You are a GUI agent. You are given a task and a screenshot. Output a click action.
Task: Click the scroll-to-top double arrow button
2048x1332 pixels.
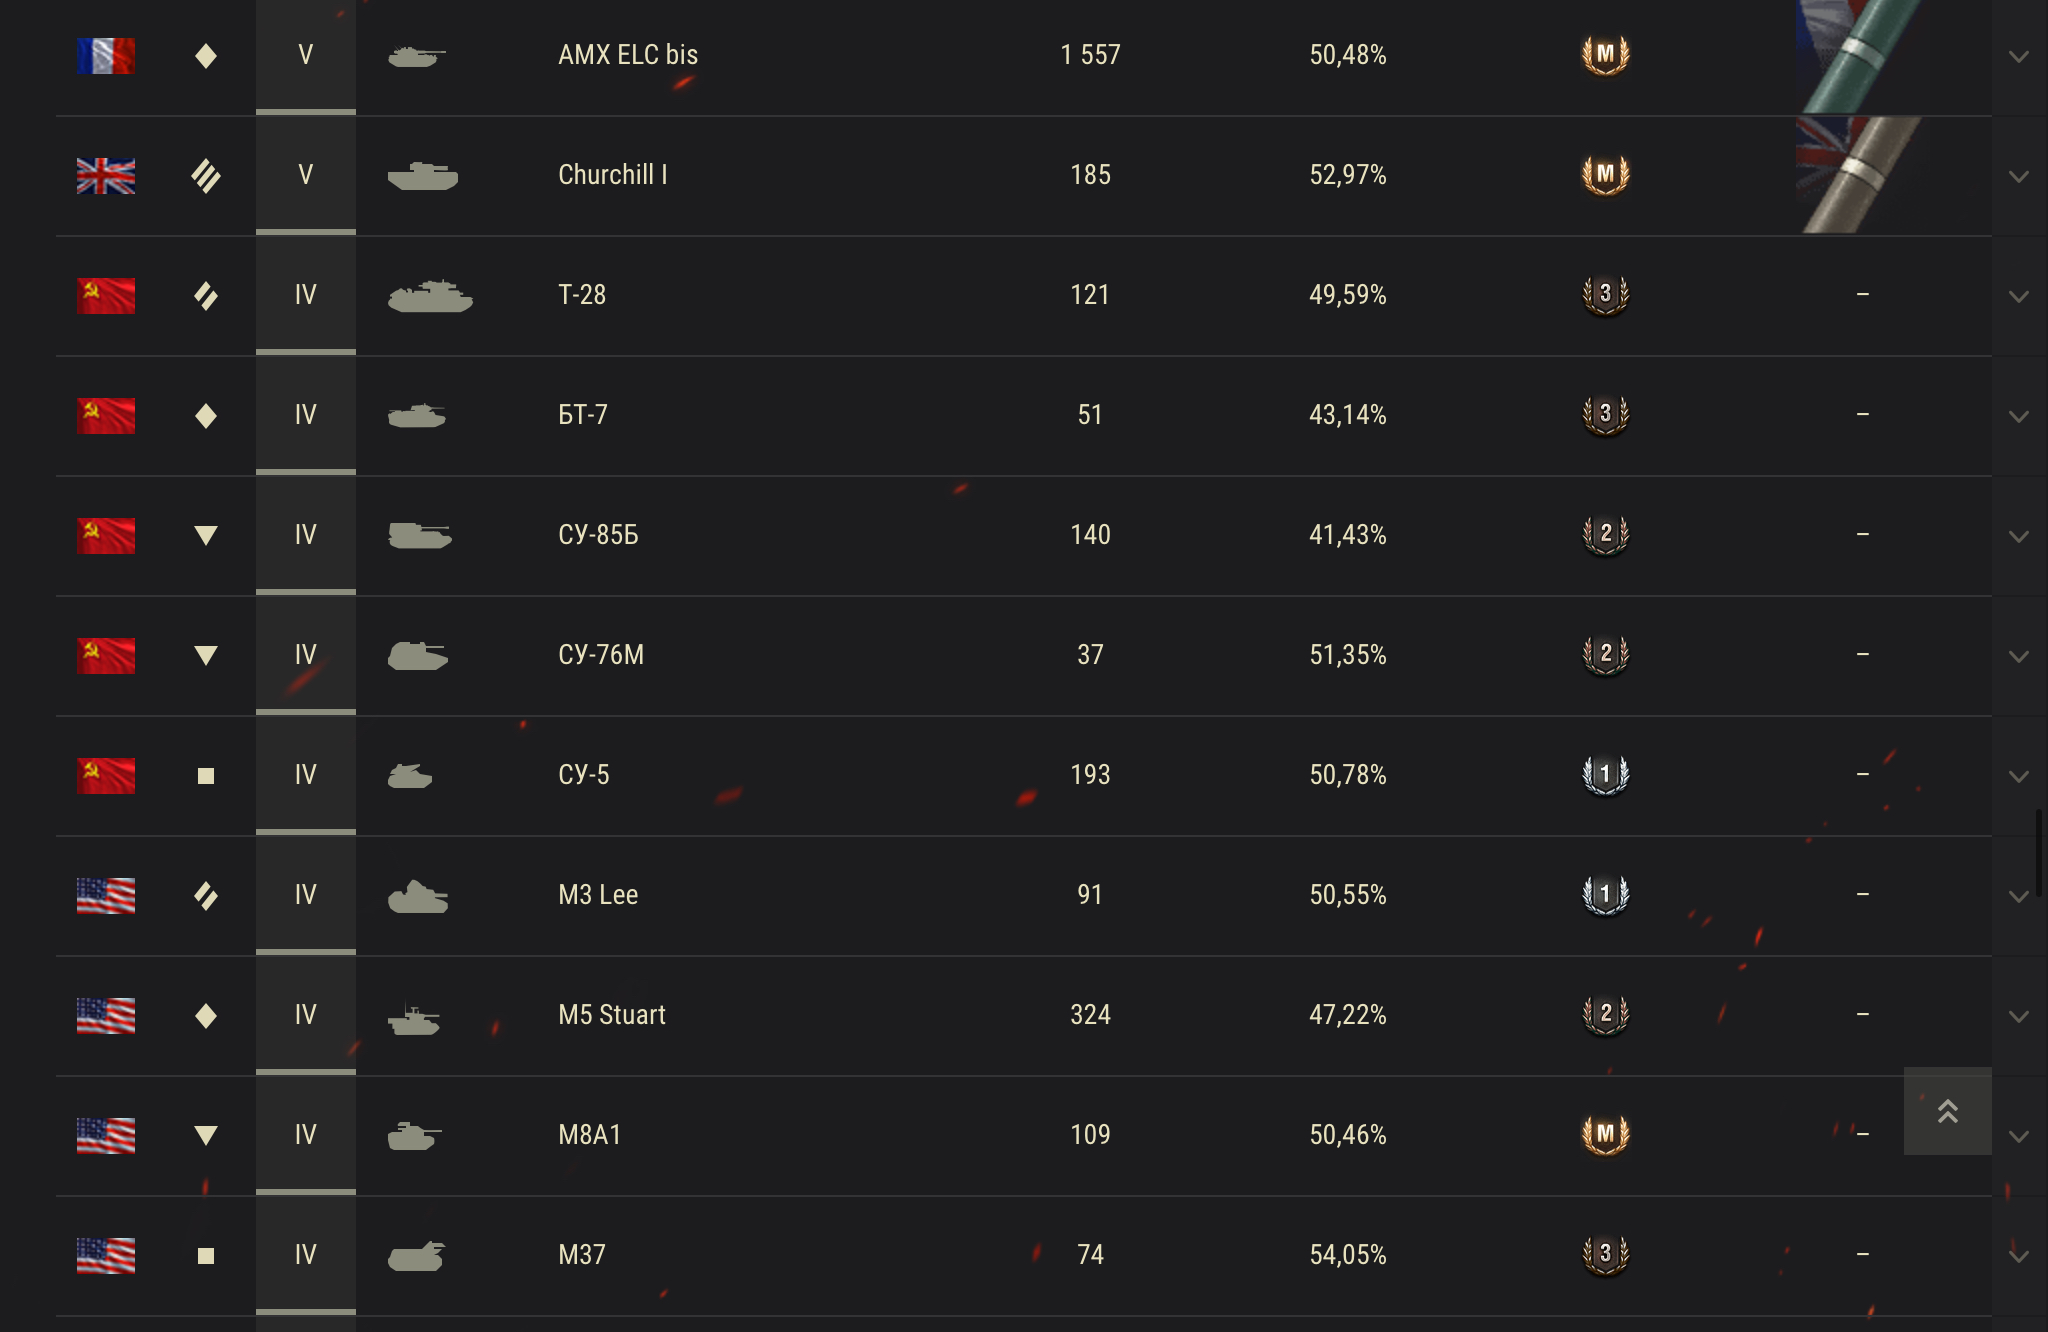(x=1947, y=1111)
